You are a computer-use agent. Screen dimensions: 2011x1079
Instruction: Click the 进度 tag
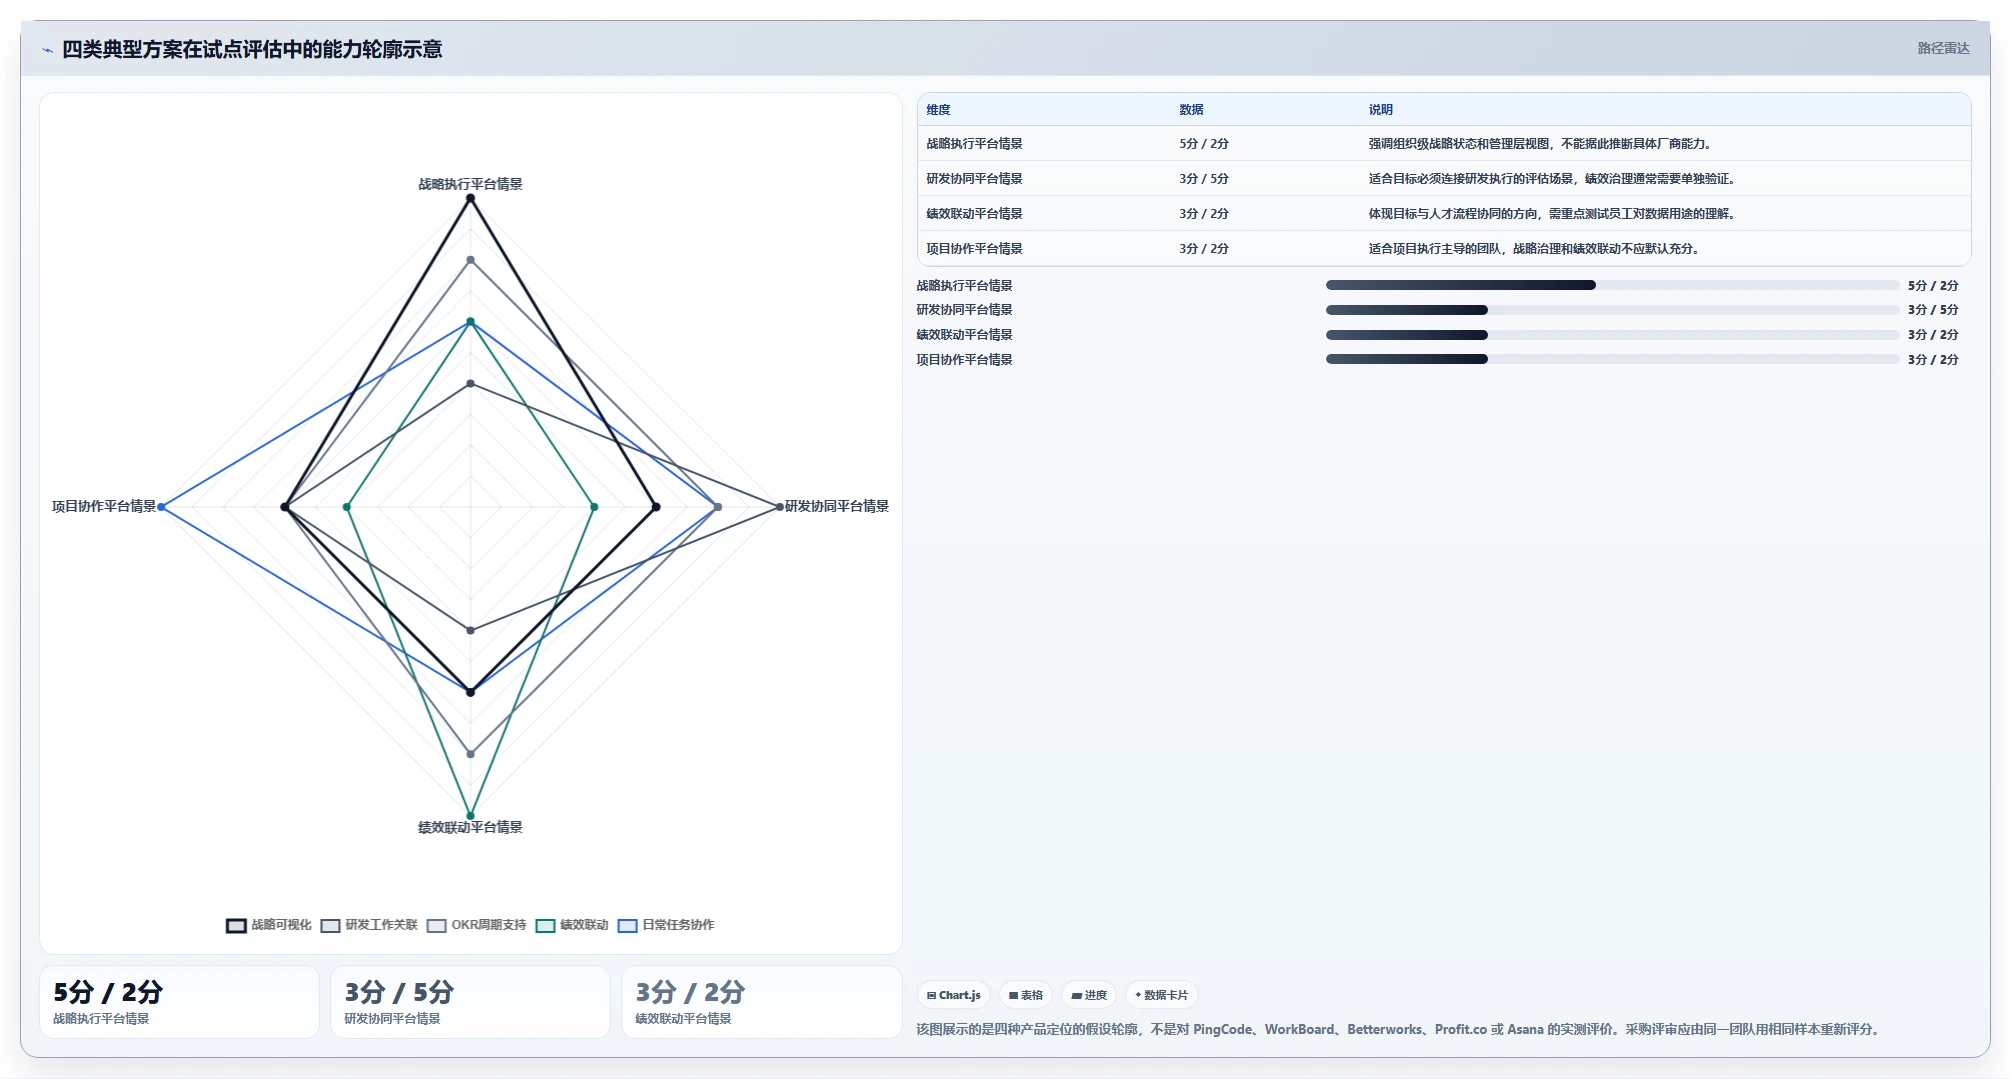click(x=1089, y=995)
